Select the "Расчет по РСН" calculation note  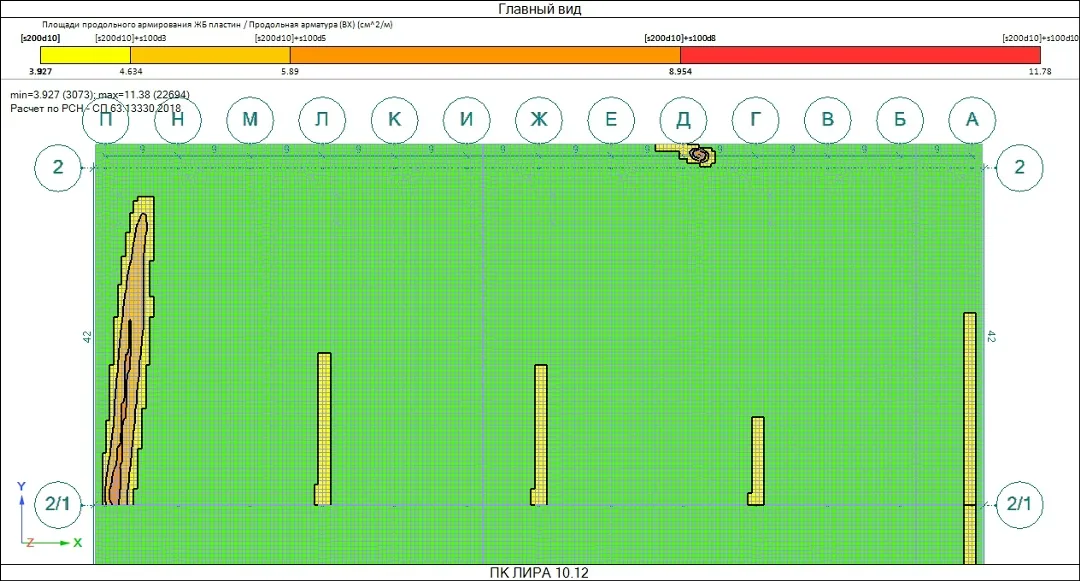point(96,108)
